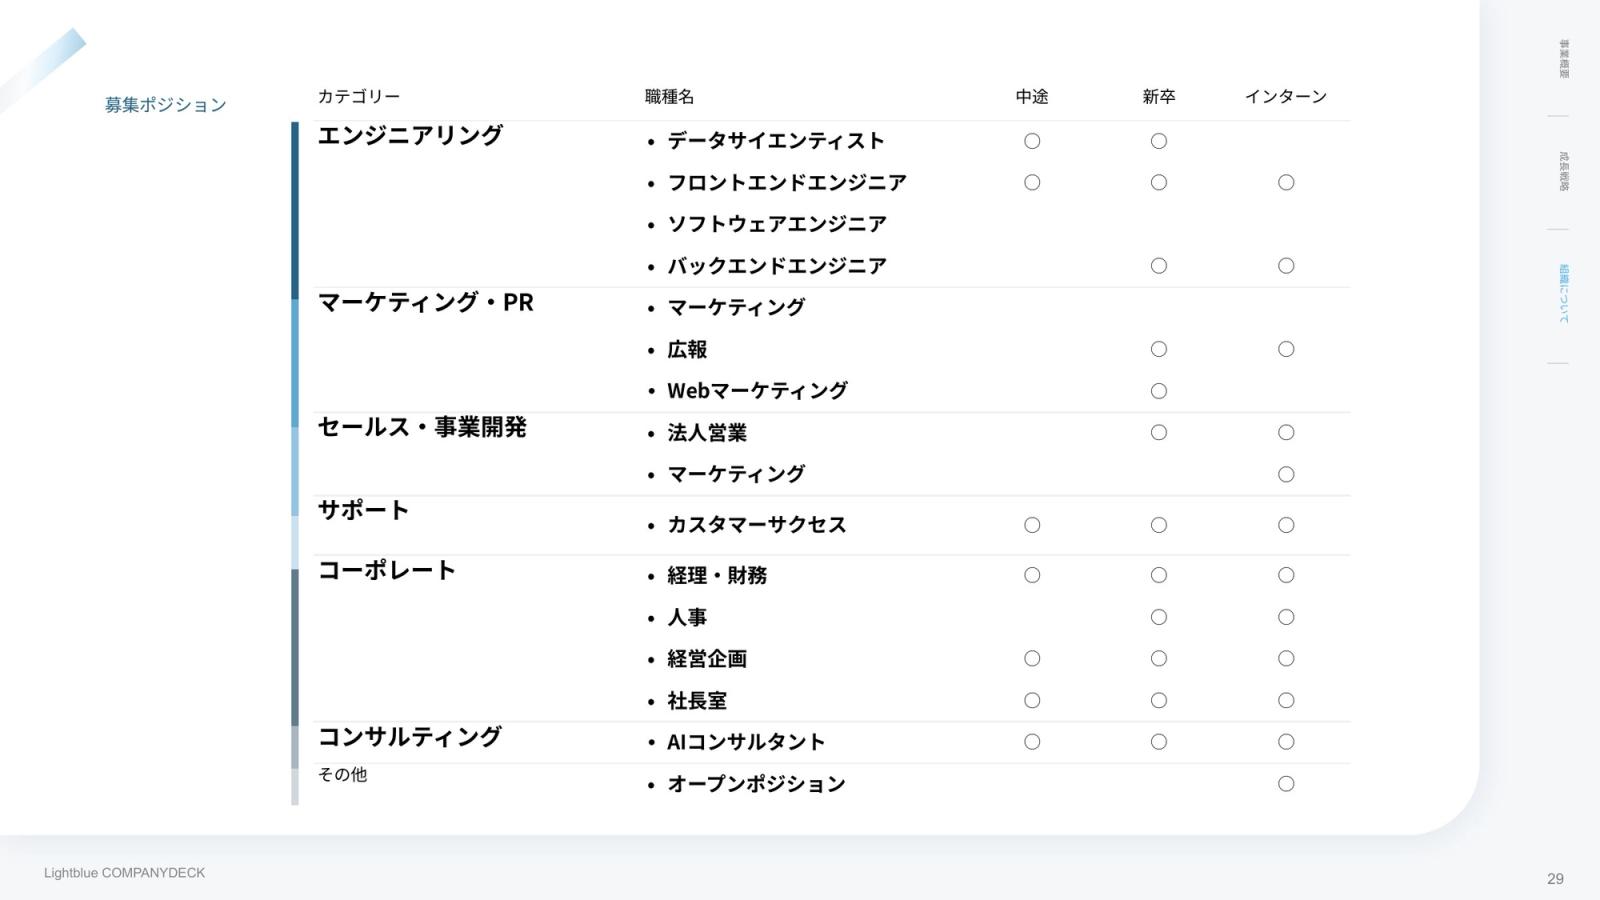This screenshot has width=1600, height=900.
Task: Click the 社長室 job title
Action: pos(697,701)
